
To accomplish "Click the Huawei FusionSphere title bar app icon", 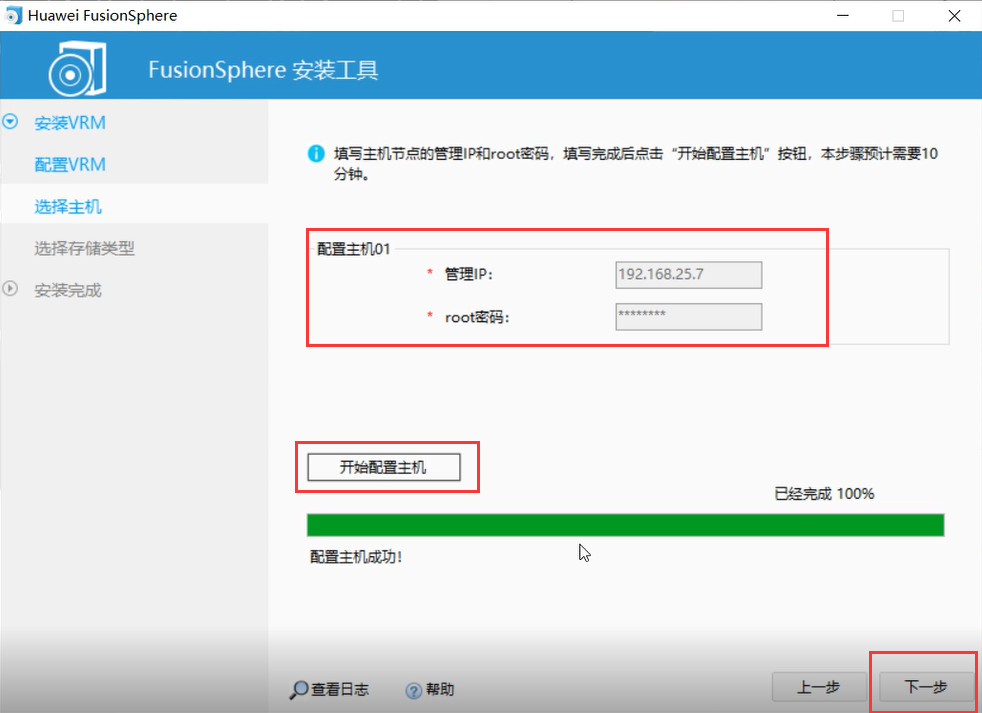I will point(13,15).
